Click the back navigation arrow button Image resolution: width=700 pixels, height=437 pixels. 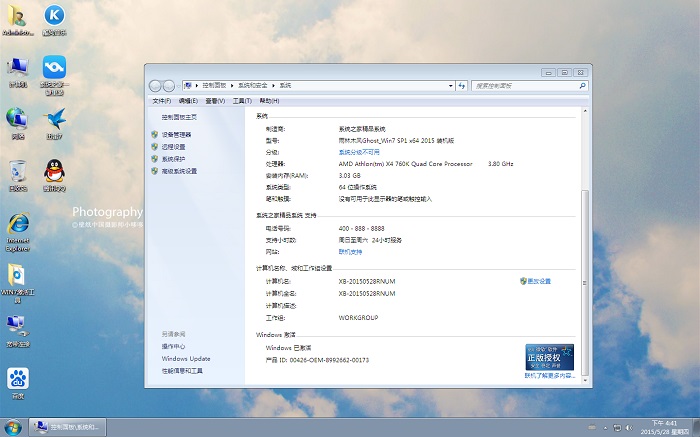155,86
